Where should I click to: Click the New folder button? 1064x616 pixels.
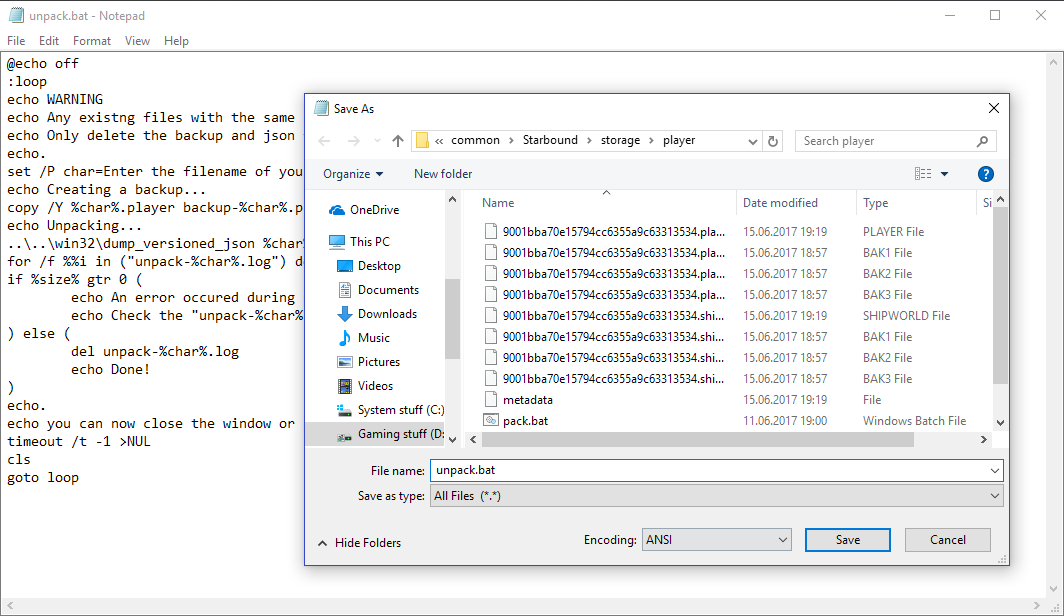(443, 174)
